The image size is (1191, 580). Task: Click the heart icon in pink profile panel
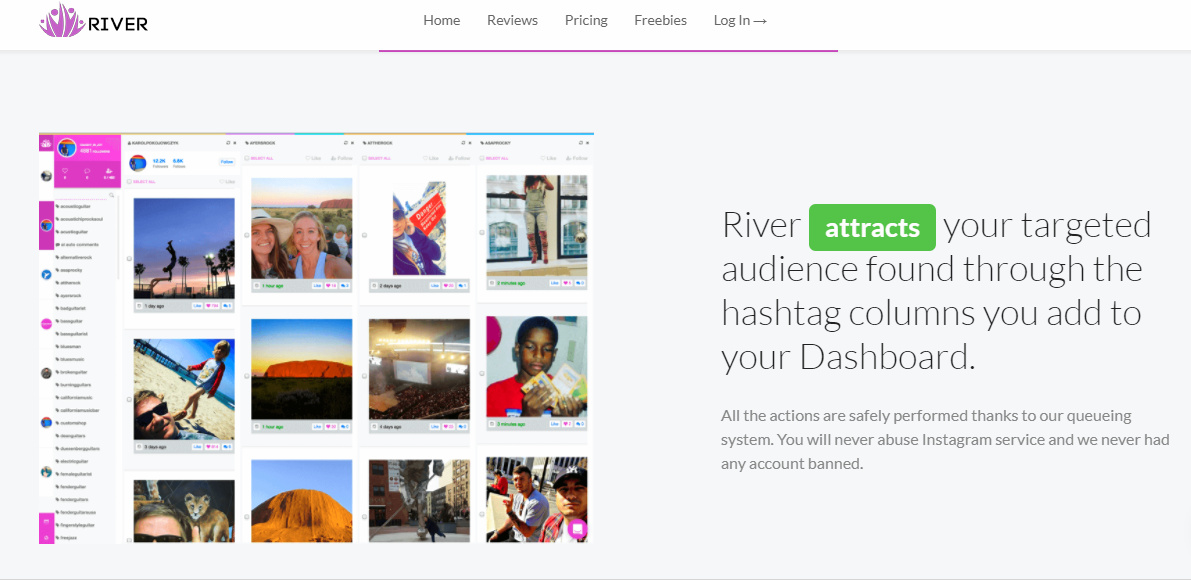(65, 172)
